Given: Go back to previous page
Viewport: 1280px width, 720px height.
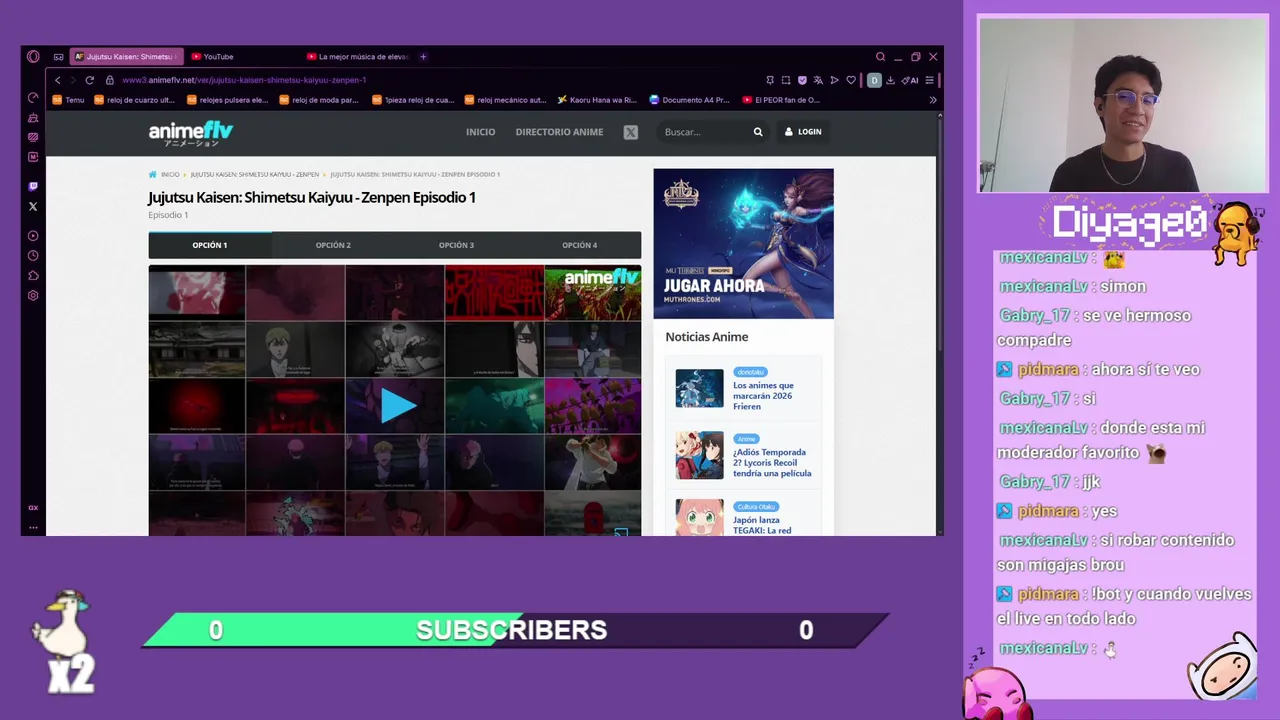Looking at the screenshot, I should (x=58, y=80).
